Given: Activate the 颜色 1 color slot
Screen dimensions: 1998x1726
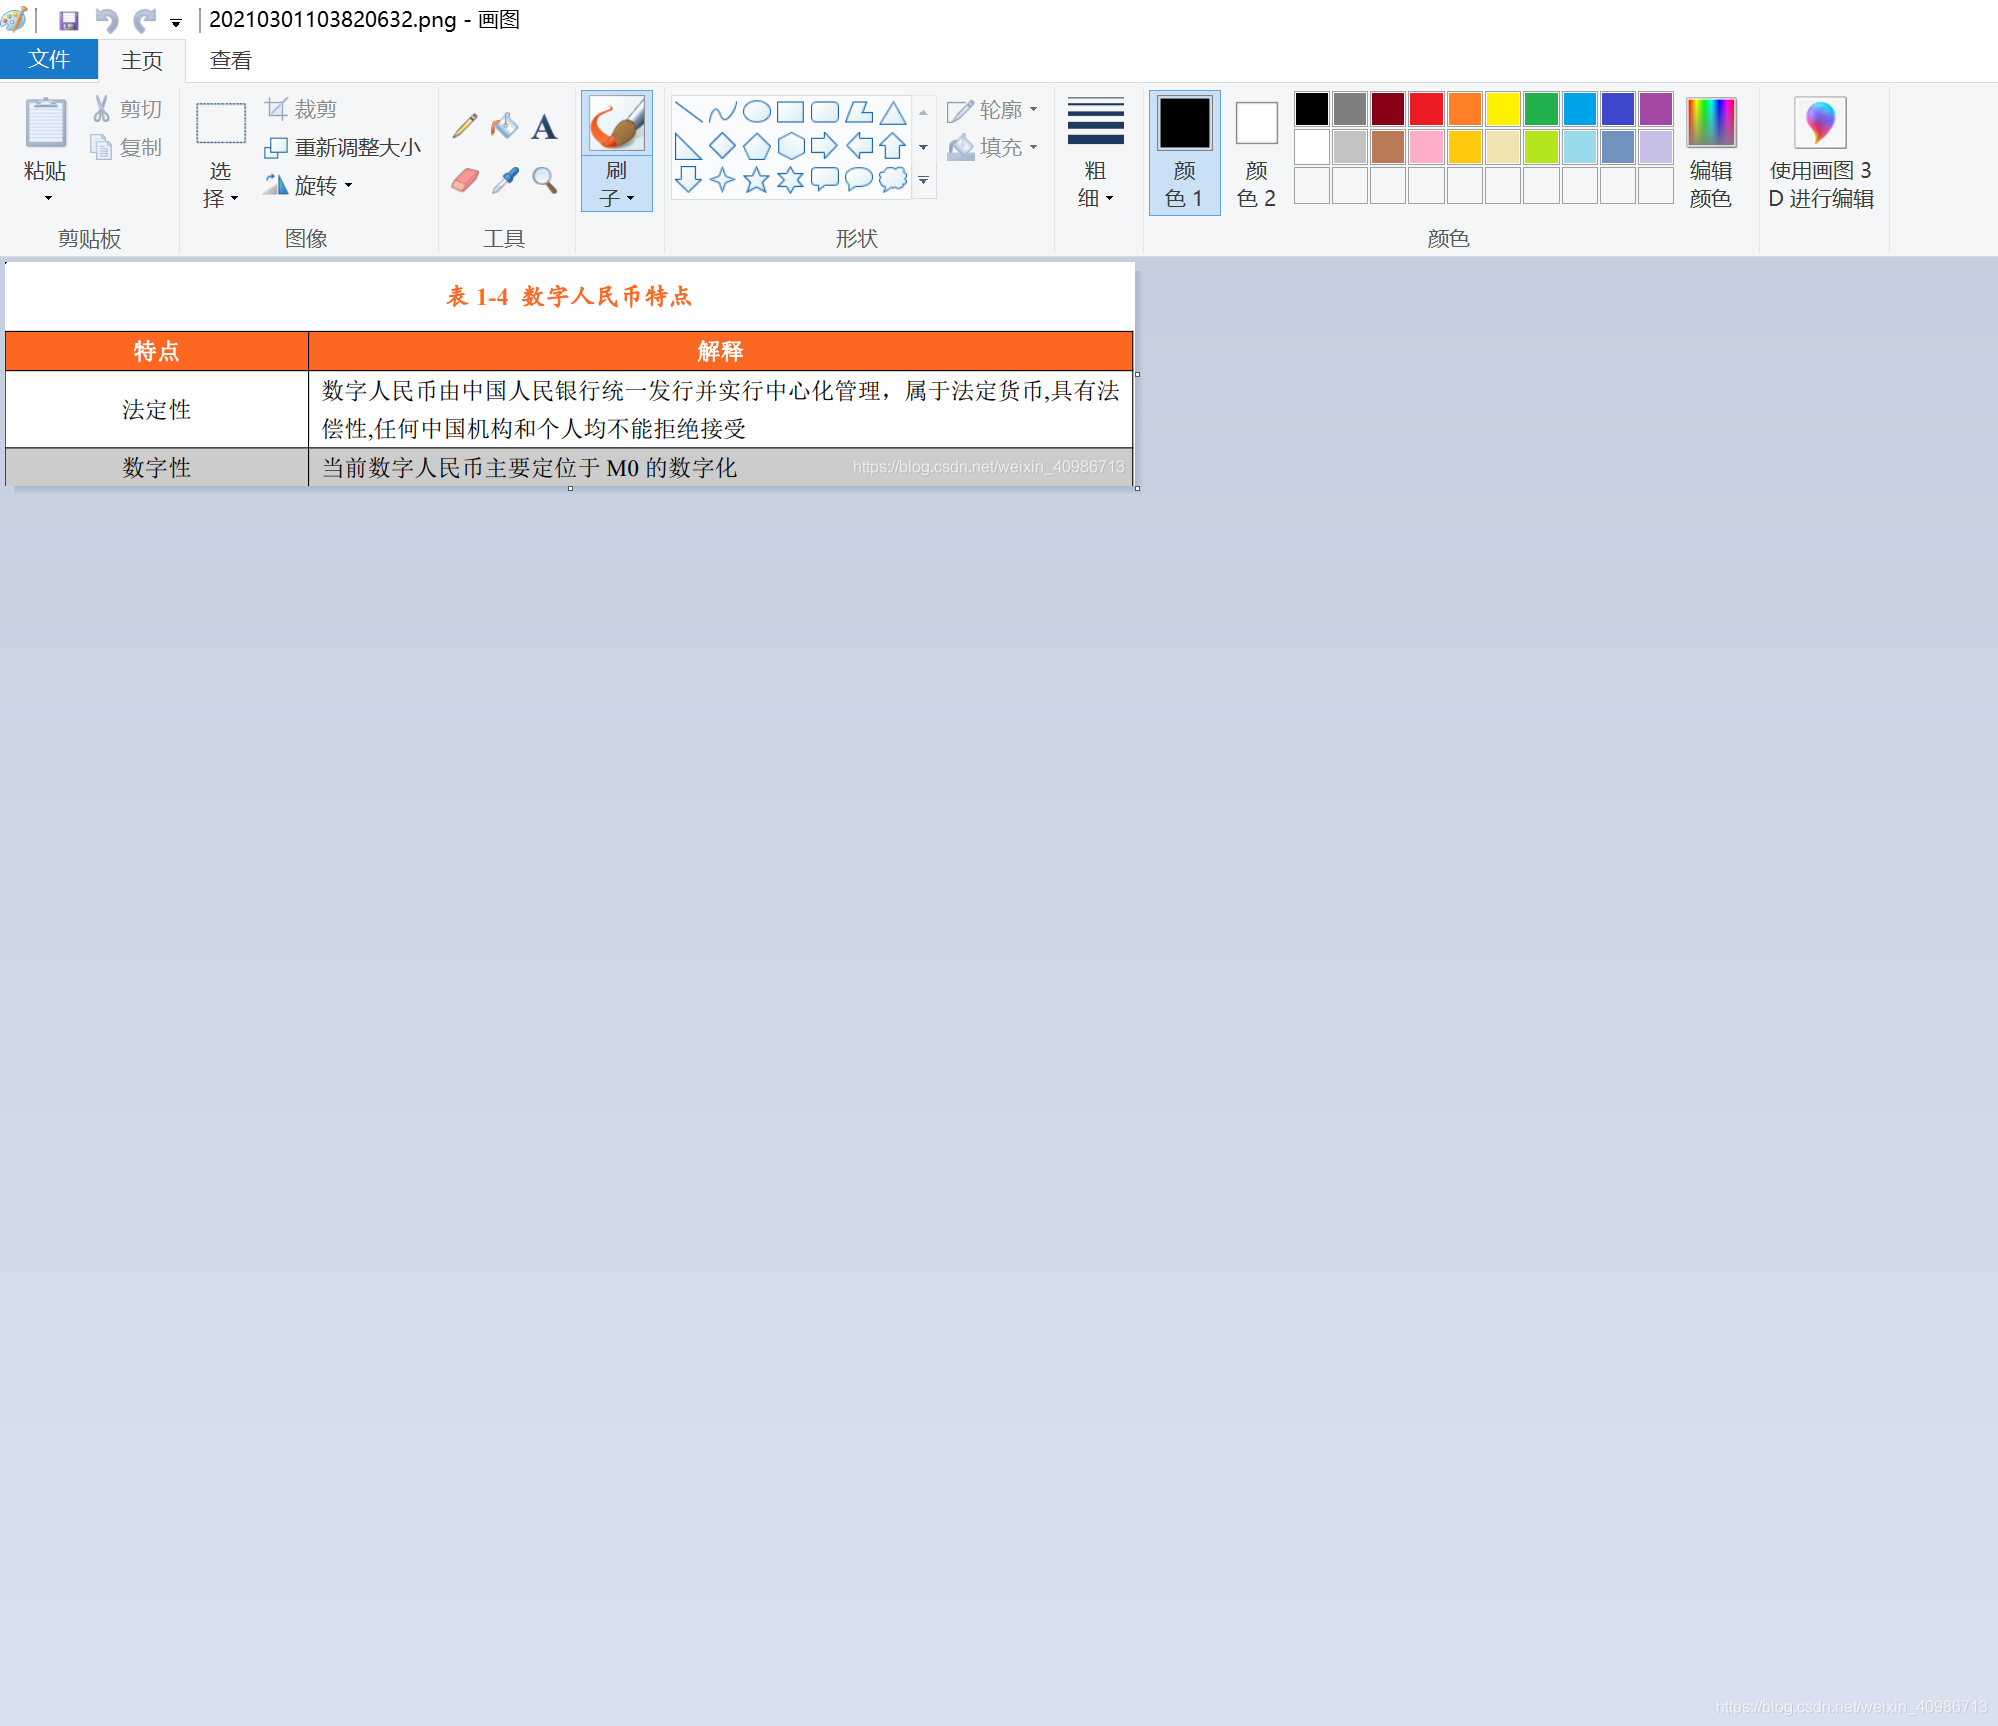Looking at the screenshot, I should pos(1184,152).
